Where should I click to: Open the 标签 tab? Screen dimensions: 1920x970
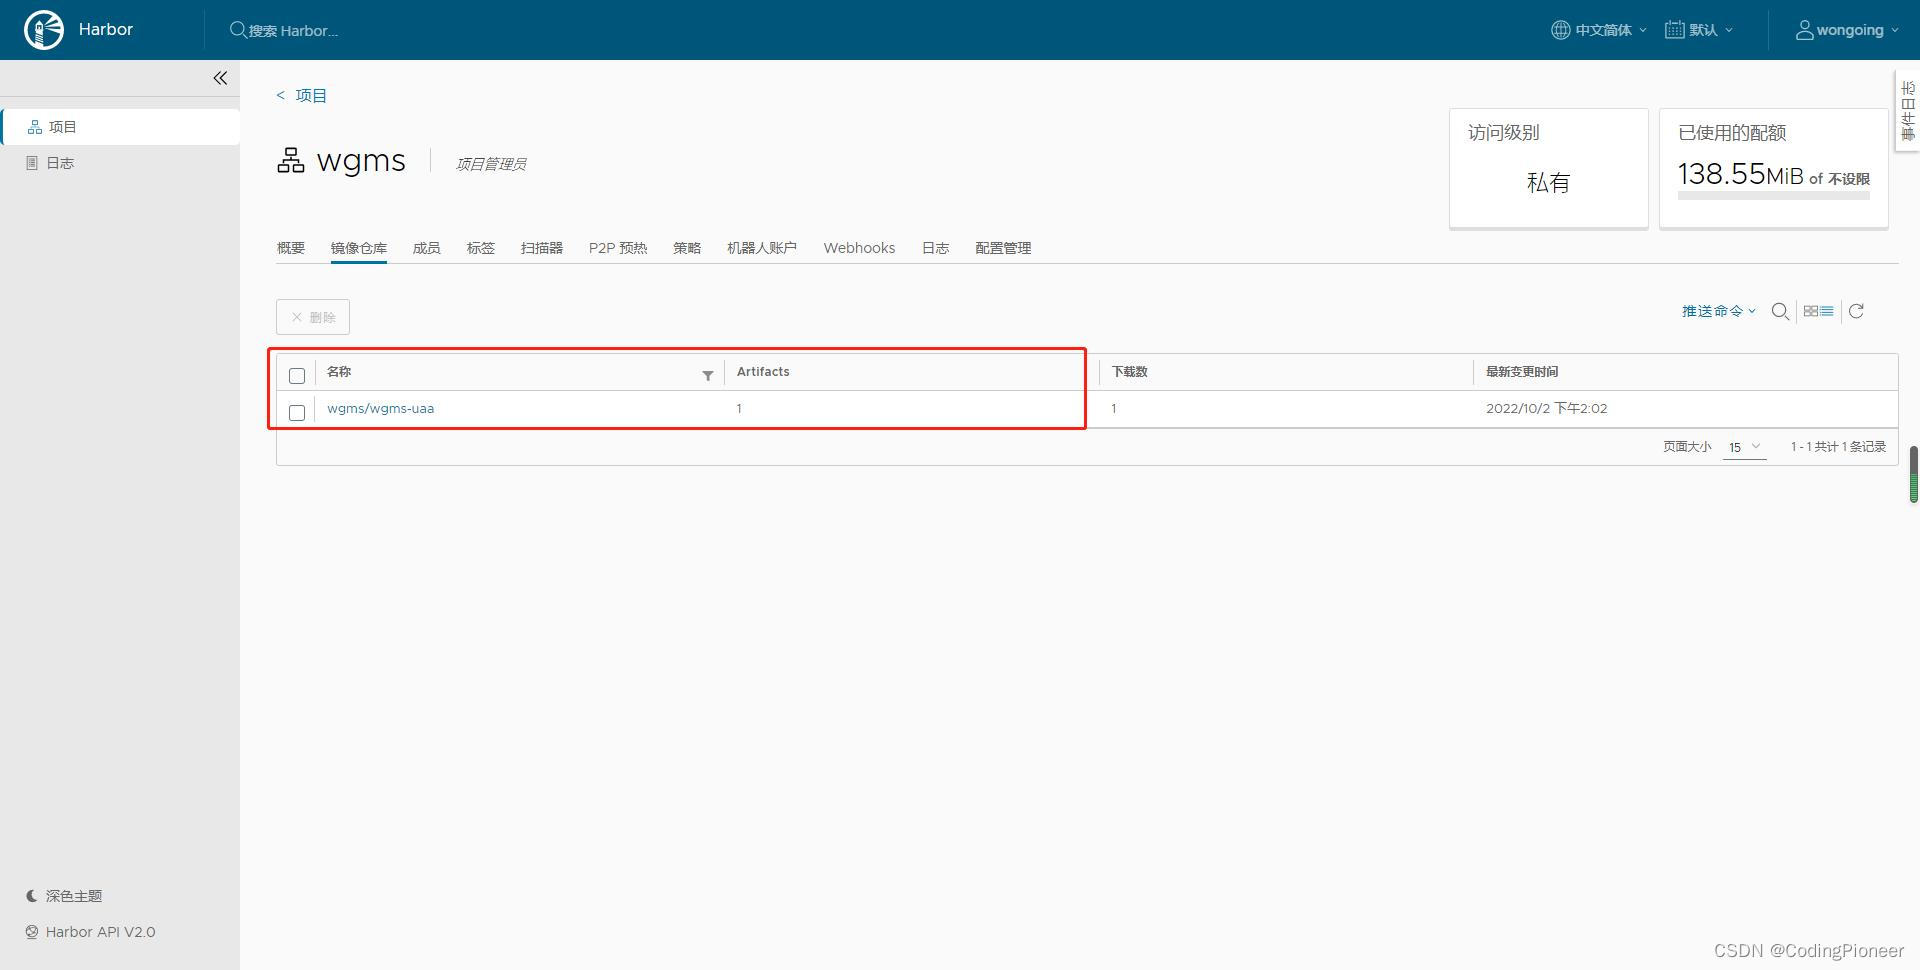click(481, 248)
